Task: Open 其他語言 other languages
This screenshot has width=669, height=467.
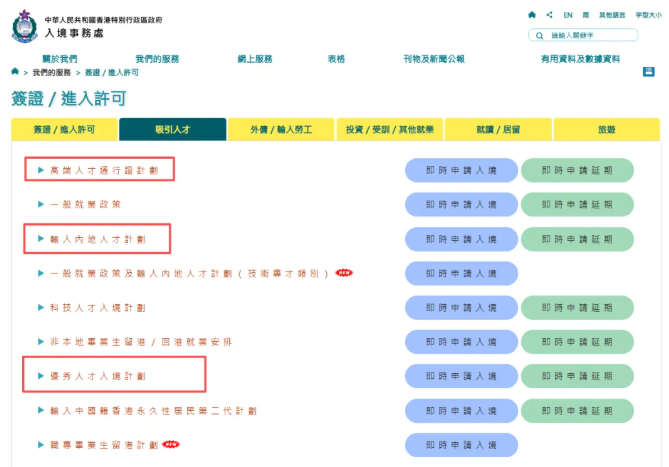Action: (x=612, y=15)
